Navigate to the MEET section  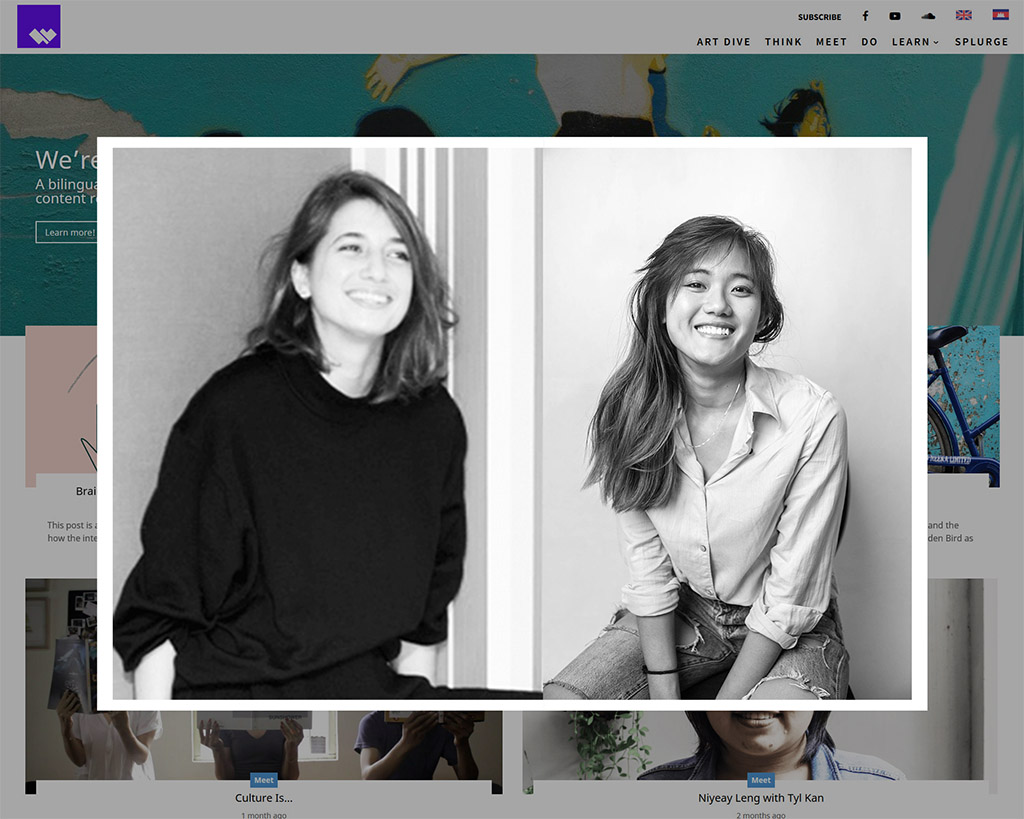pos(831,42)
